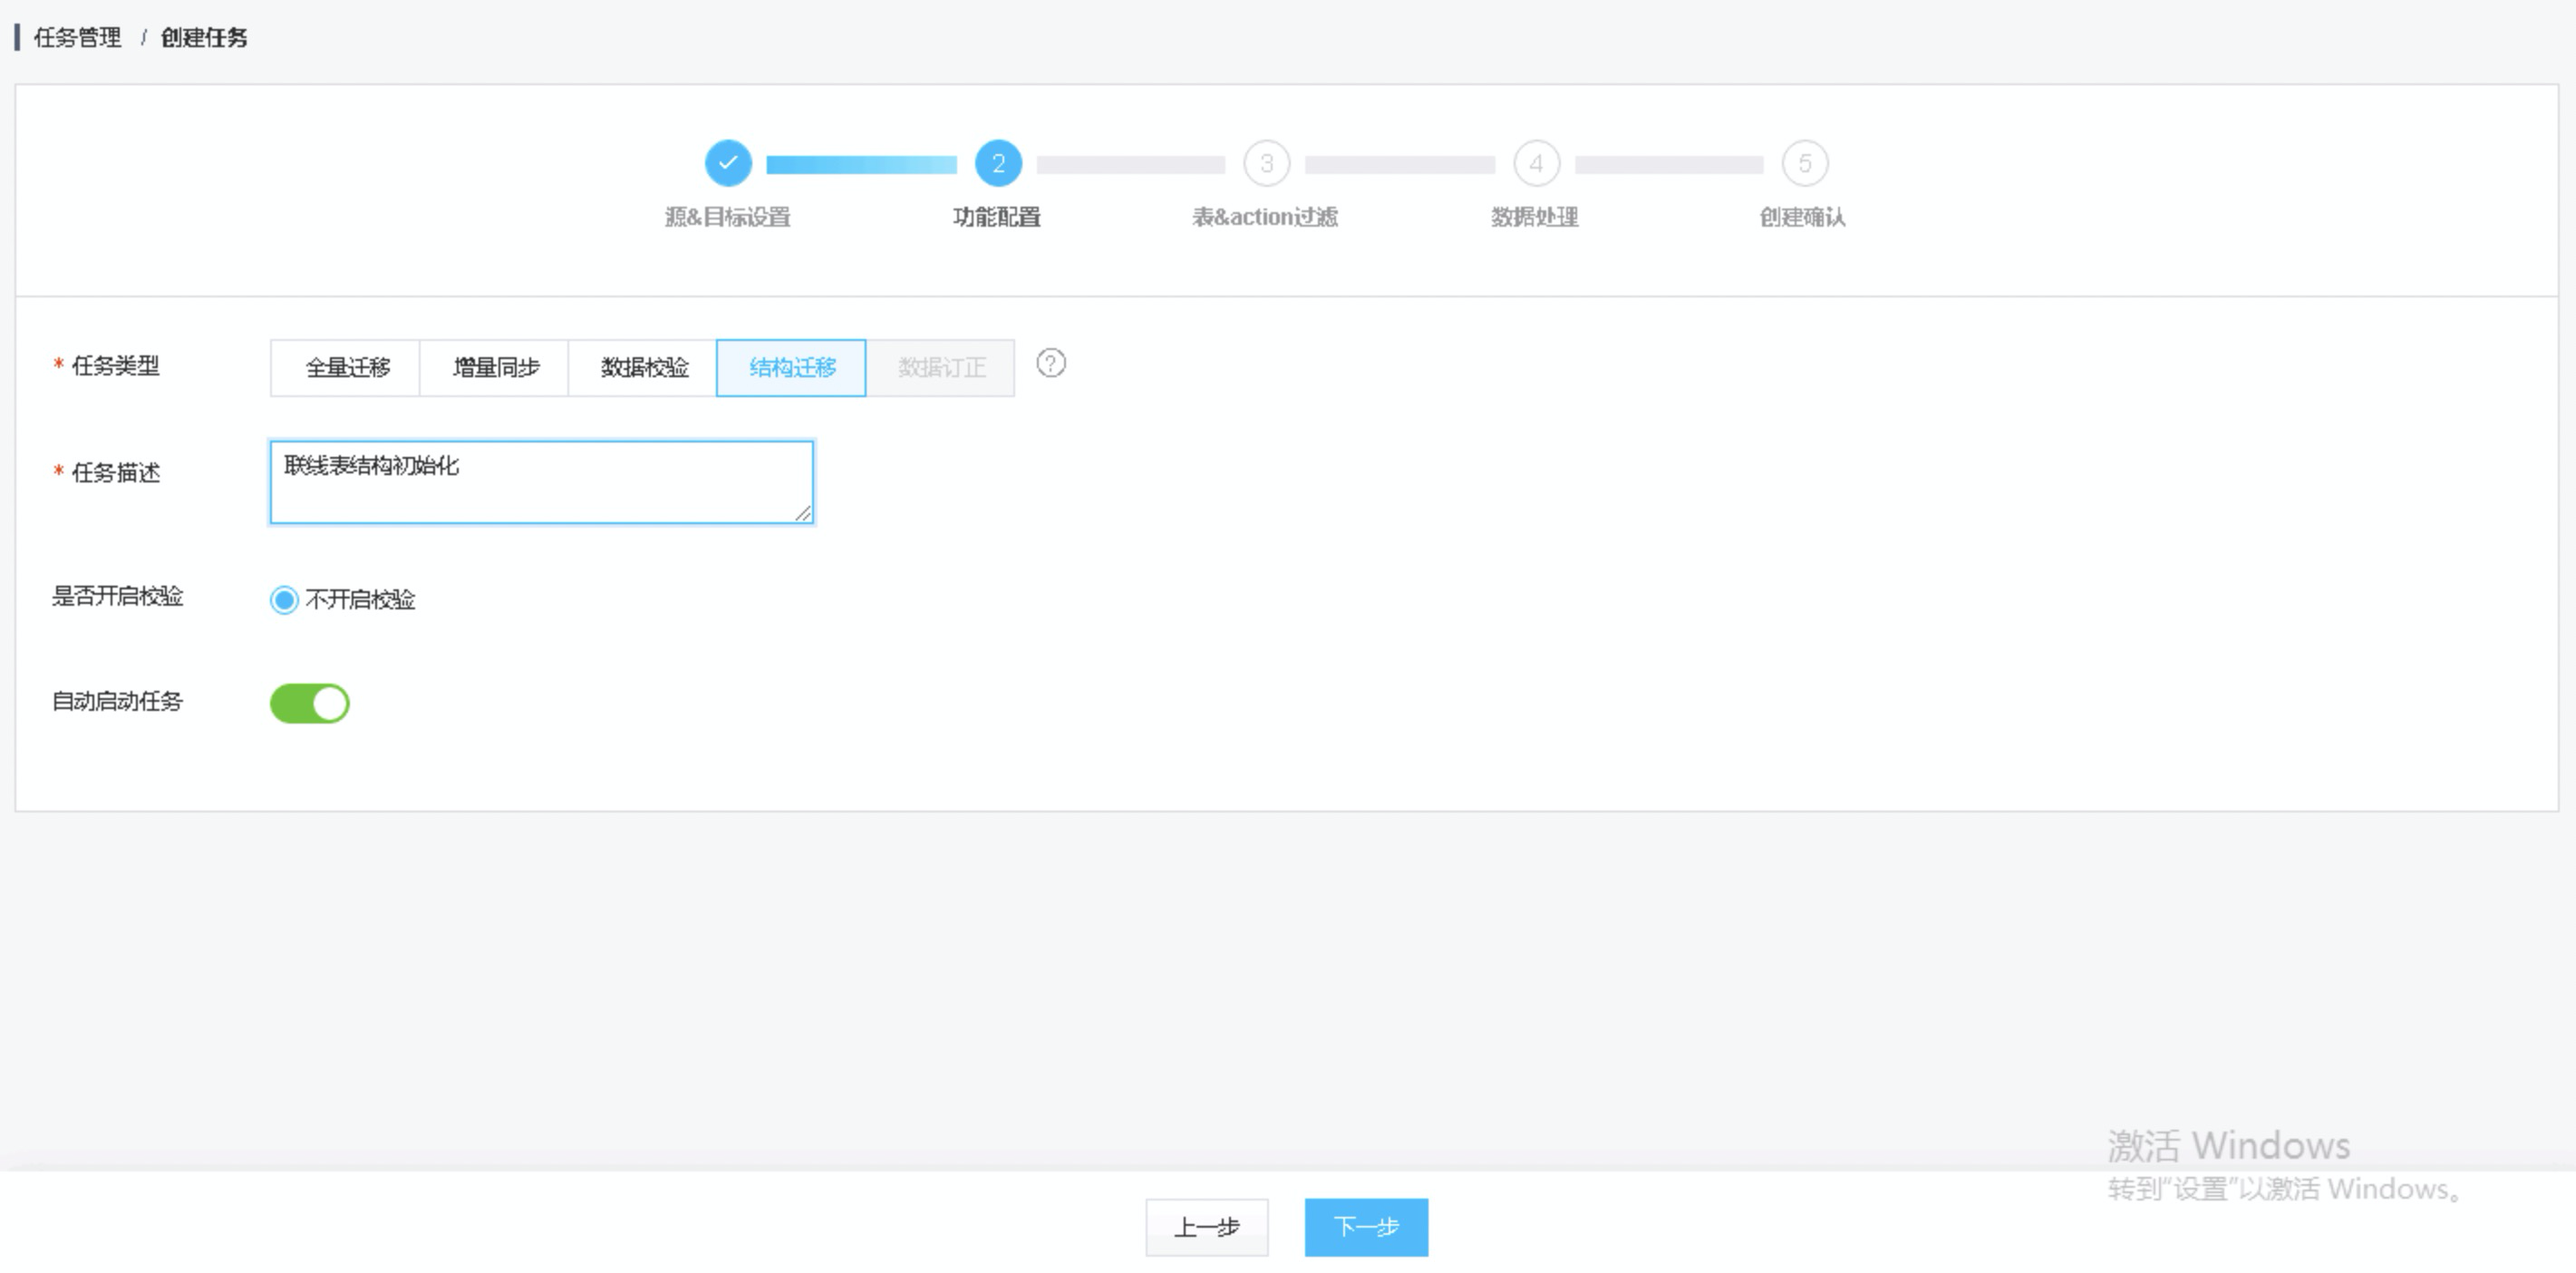Viewport: 2576px width, 1273px height.
Task: Click the help question mark icon
Action: [1050, 363]
